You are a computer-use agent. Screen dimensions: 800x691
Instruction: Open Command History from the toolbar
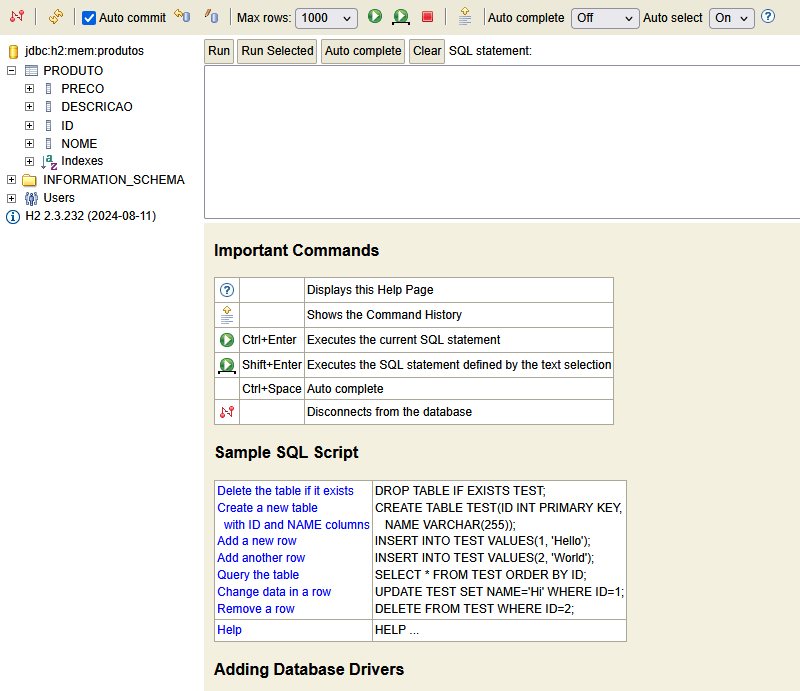465,16
